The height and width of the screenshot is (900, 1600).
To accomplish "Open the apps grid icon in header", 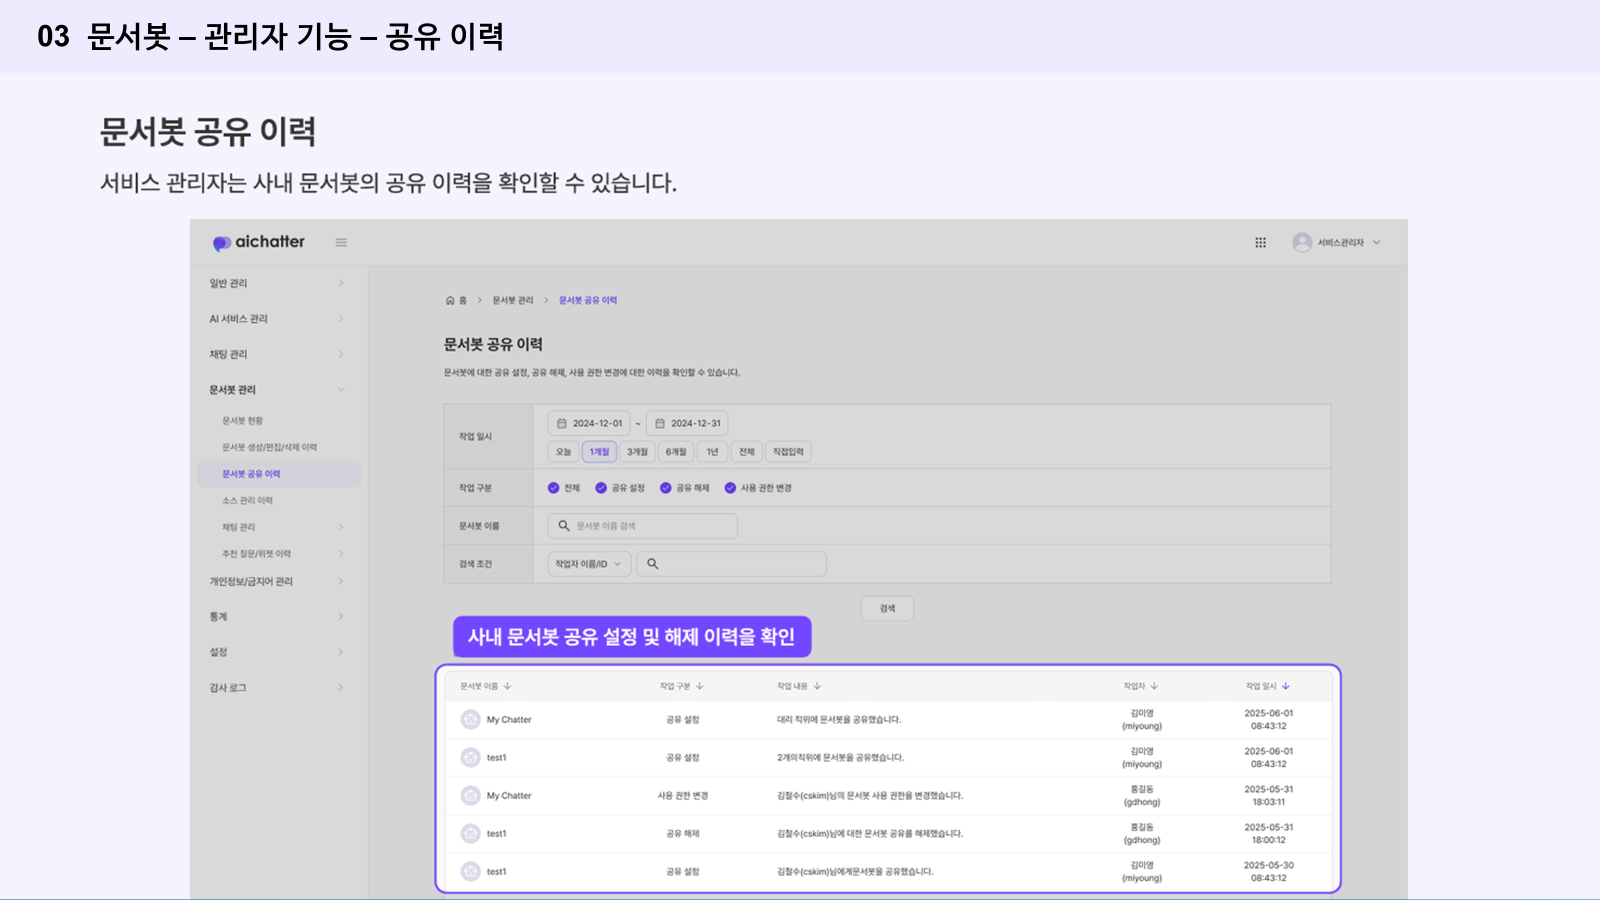I will click(1260, 243).
